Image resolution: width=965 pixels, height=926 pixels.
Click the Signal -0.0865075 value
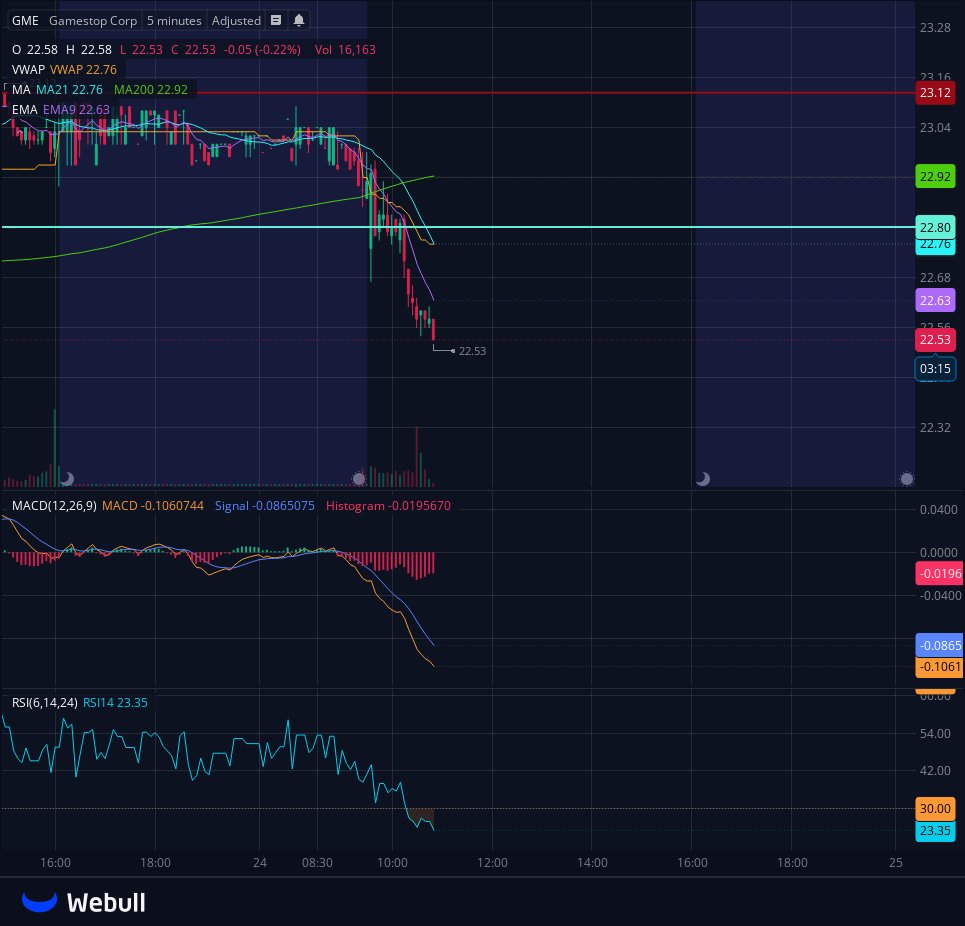coord(266,506)
